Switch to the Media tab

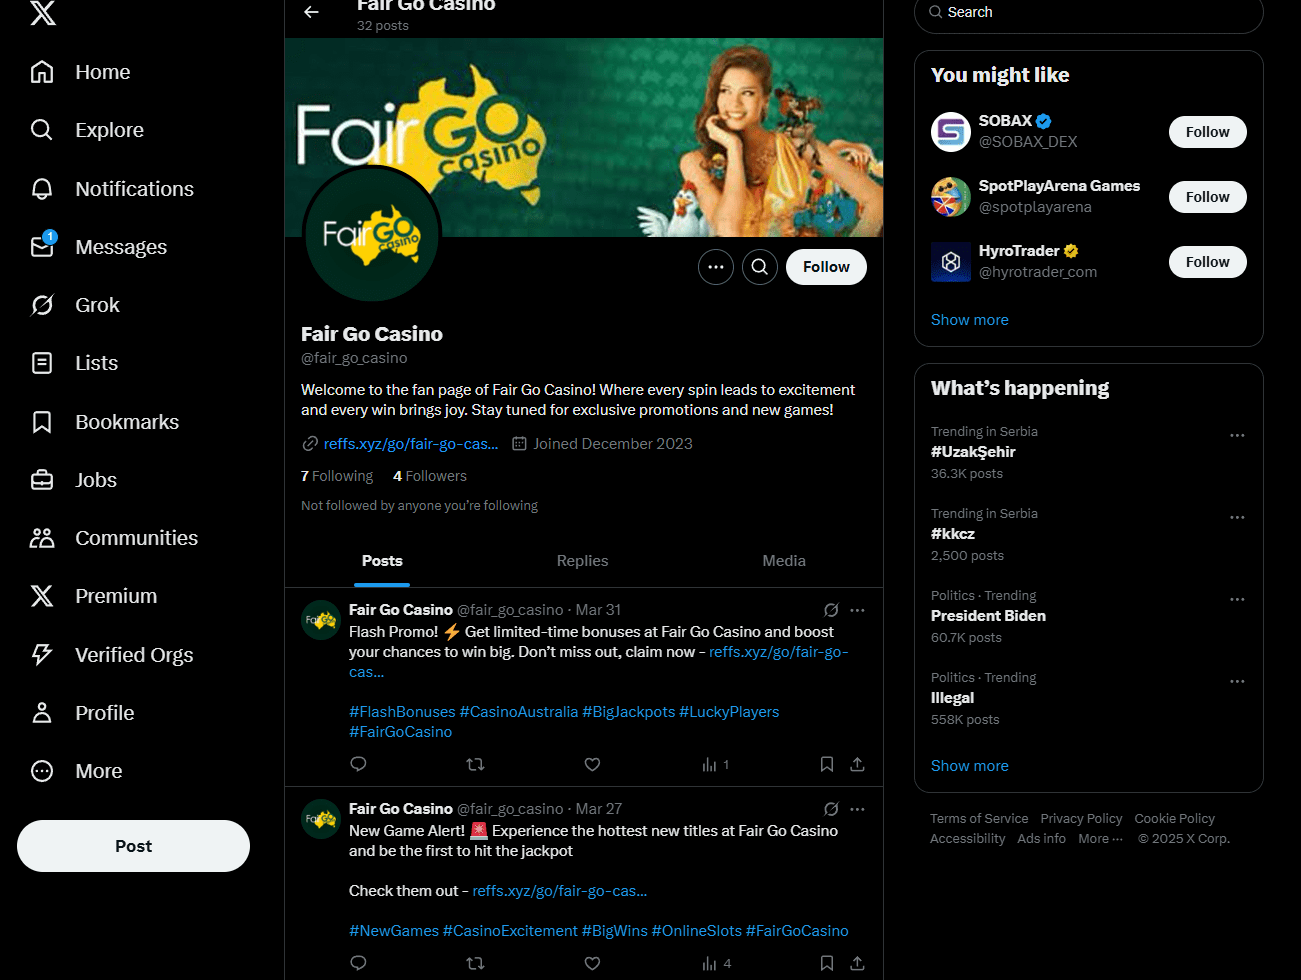tap(784, 561)
